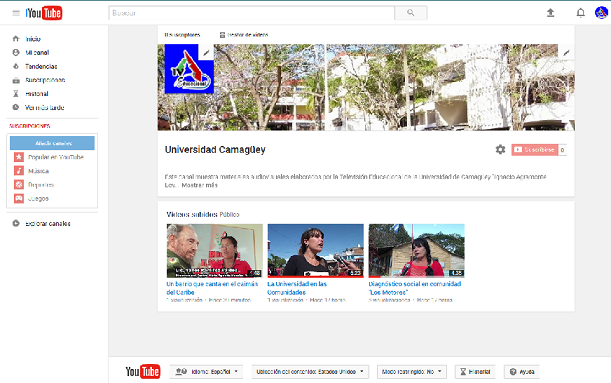Click the home icon beside Inicio
Viewport: 611px width, 383px height.
pos(16,39)
